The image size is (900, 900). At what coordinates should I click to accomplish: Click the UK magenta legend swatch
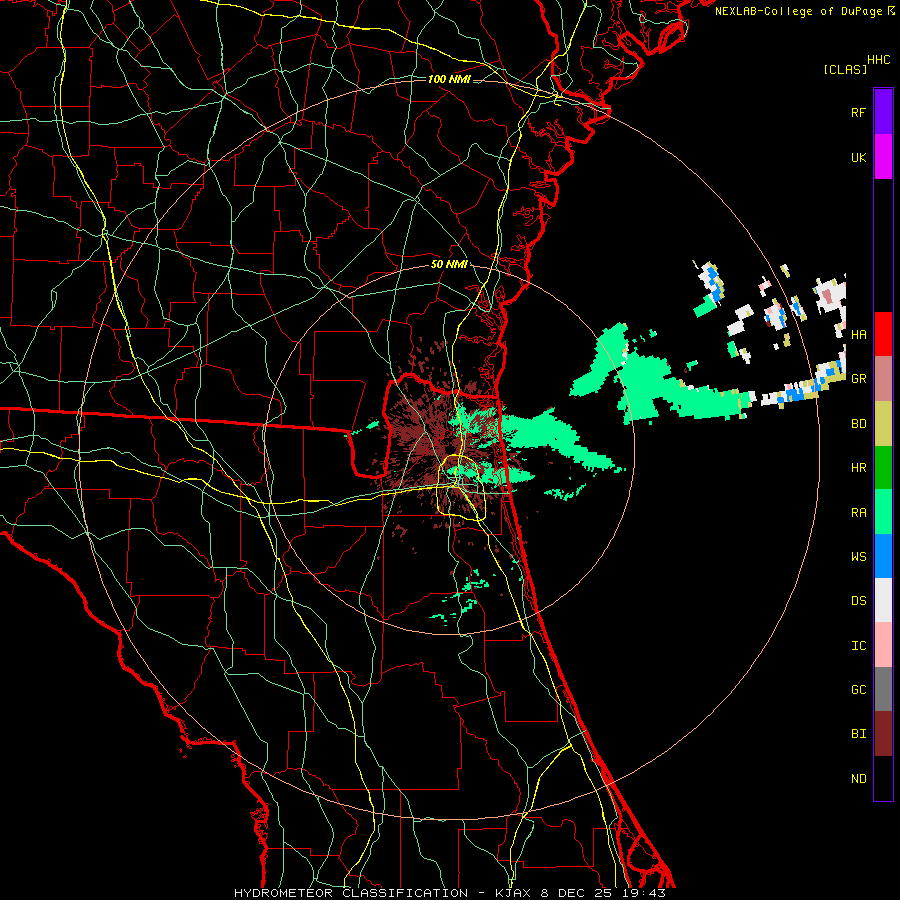(883, 157)
